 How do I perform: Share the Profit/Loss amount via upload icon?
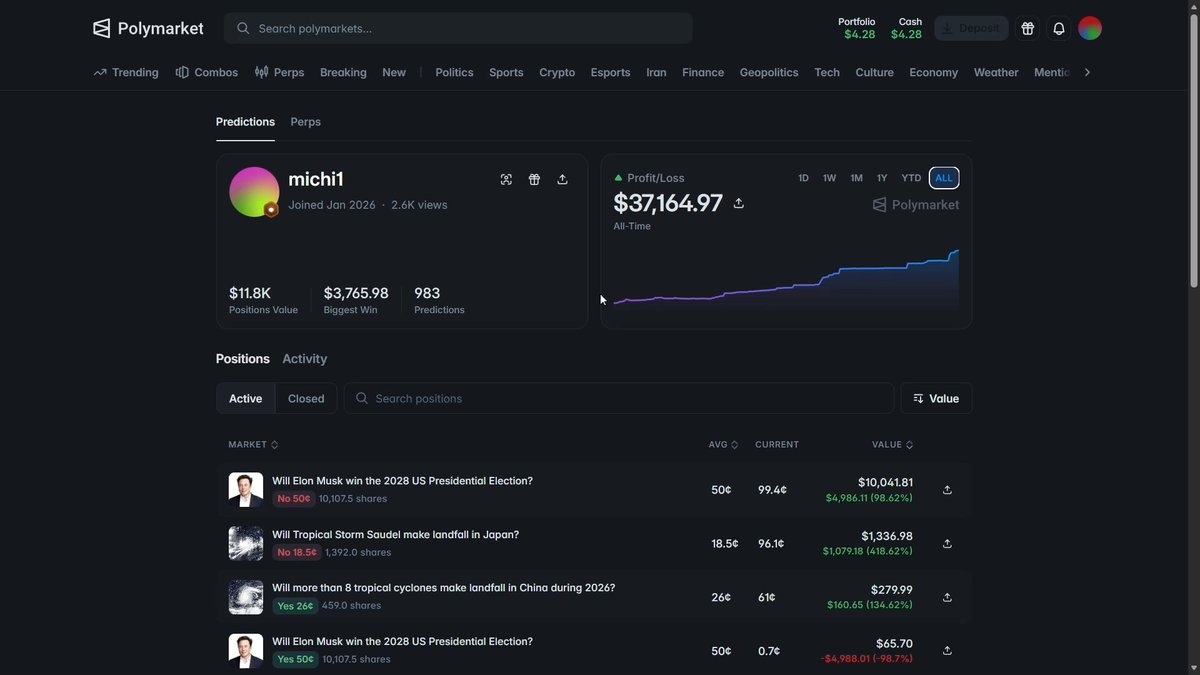pos(739,204)
